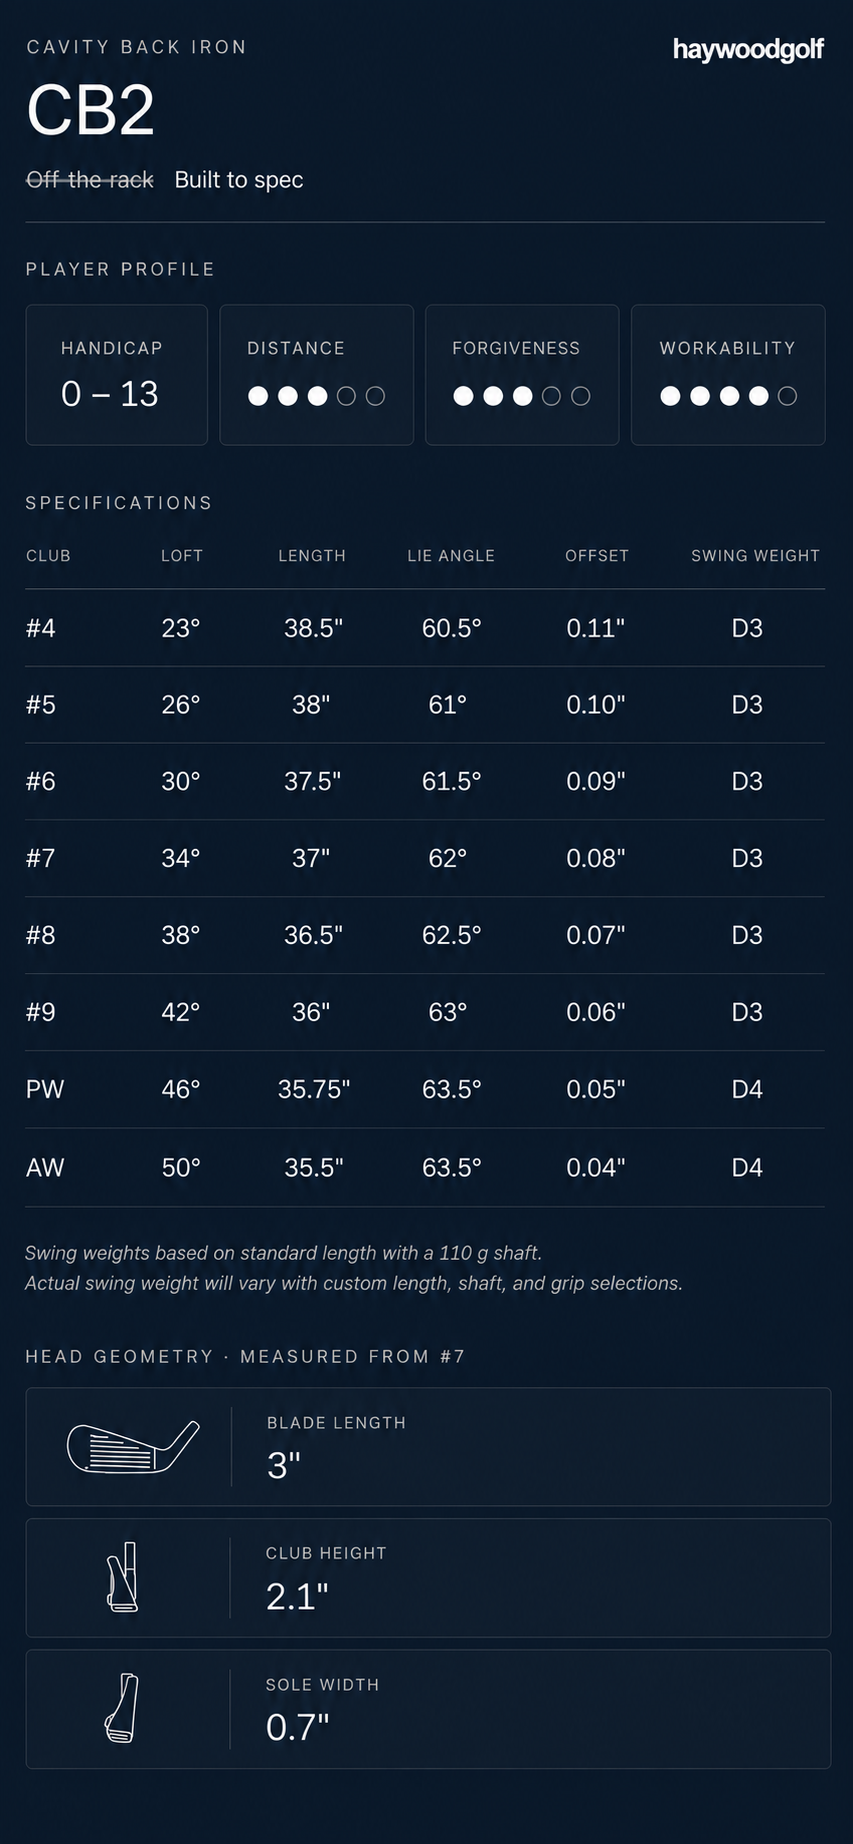Screen dimensions: 853x1844
Task: Open the Handicap 0 – 13 card
Action: click(x=116, y=375)
